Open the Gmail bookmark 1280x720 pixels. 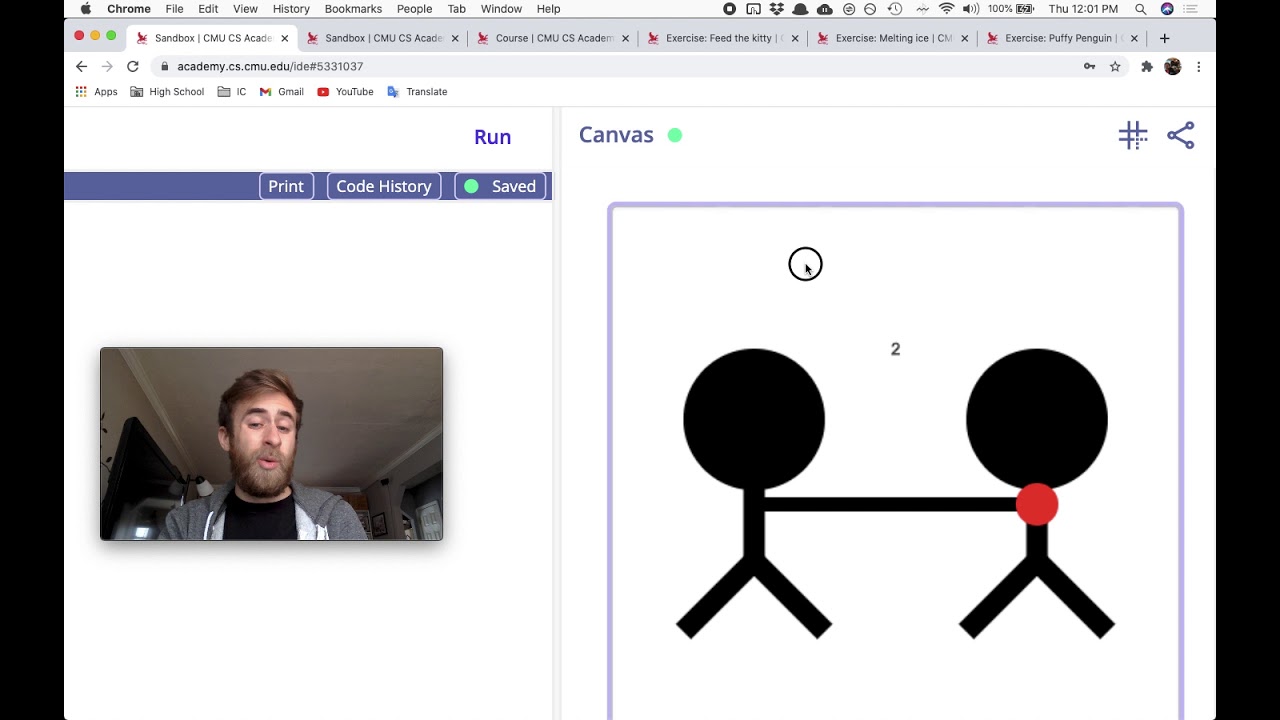(281, 92)
